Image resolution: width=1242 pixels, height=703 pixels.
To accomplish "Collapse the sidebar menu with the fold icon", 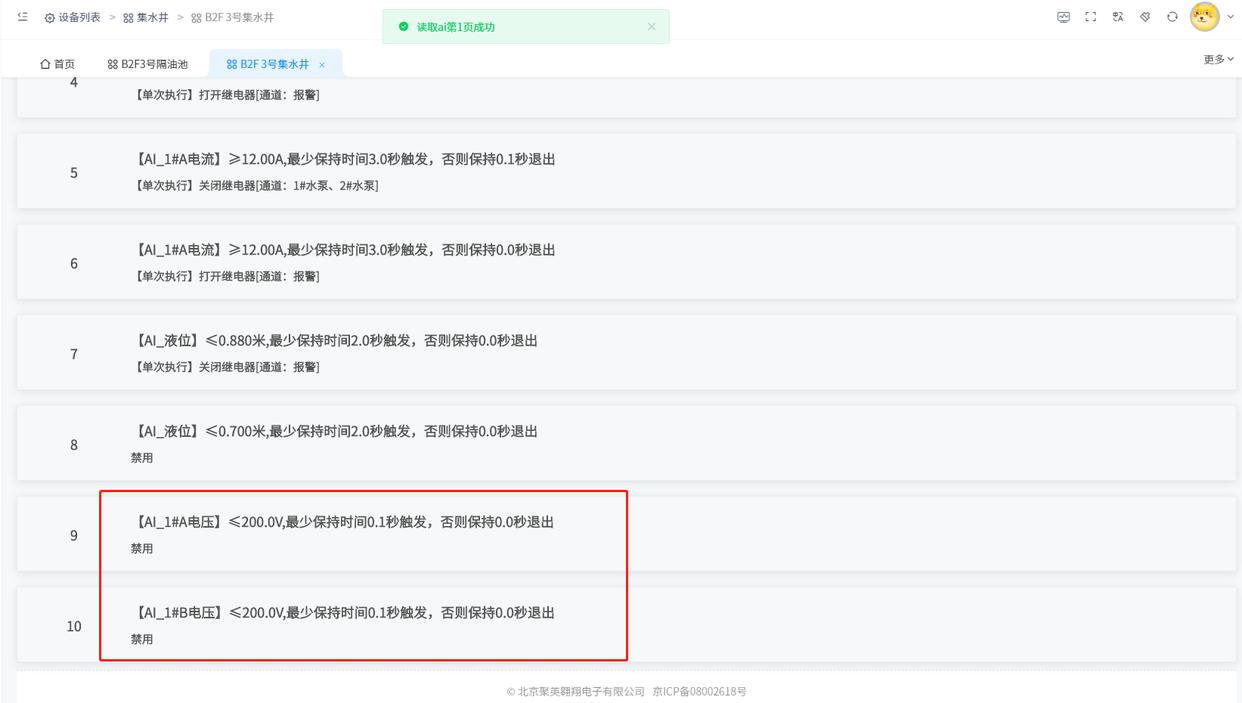I will [23, 17].
